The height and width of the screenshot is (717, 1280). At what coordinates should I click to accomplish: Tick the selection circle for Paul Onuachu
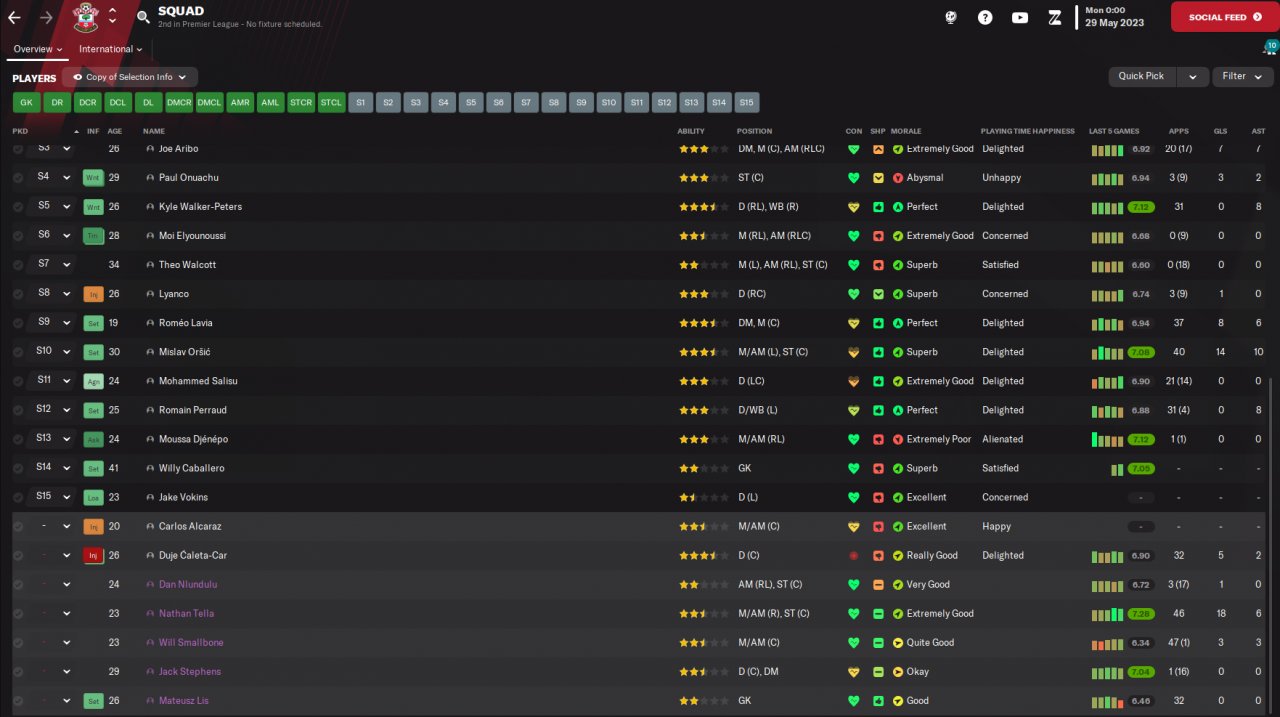[x=18, y=178]
